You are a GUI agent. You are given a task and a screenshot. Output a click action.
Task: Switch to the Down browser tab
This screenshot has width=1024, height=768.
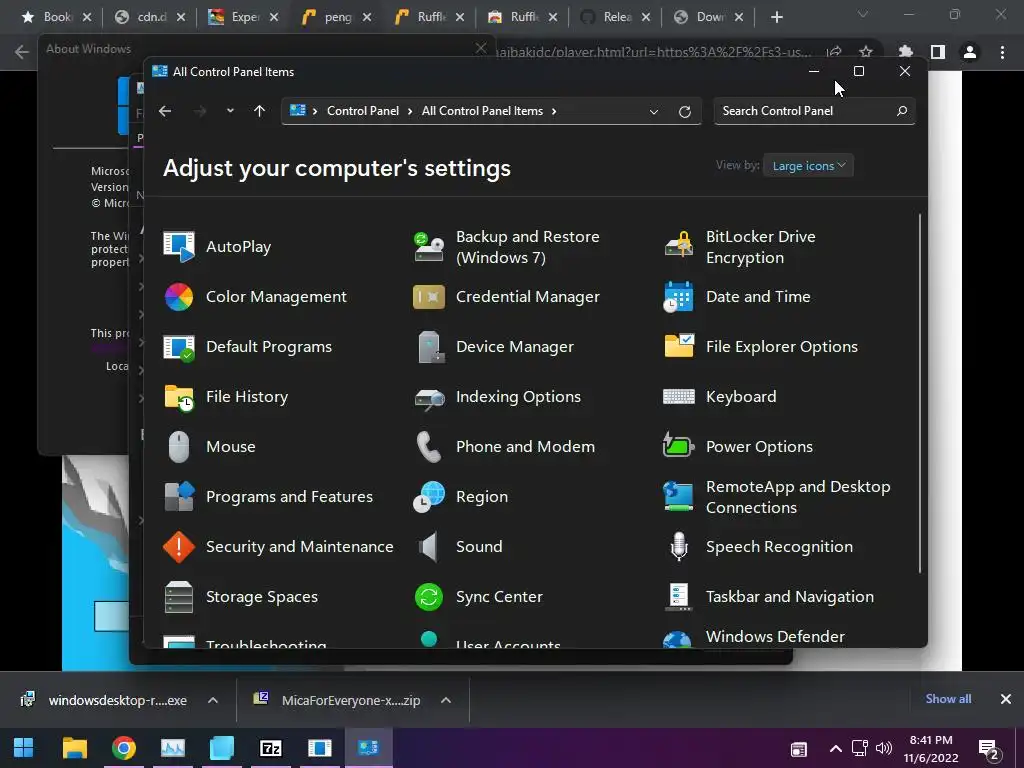coord(709,17)
